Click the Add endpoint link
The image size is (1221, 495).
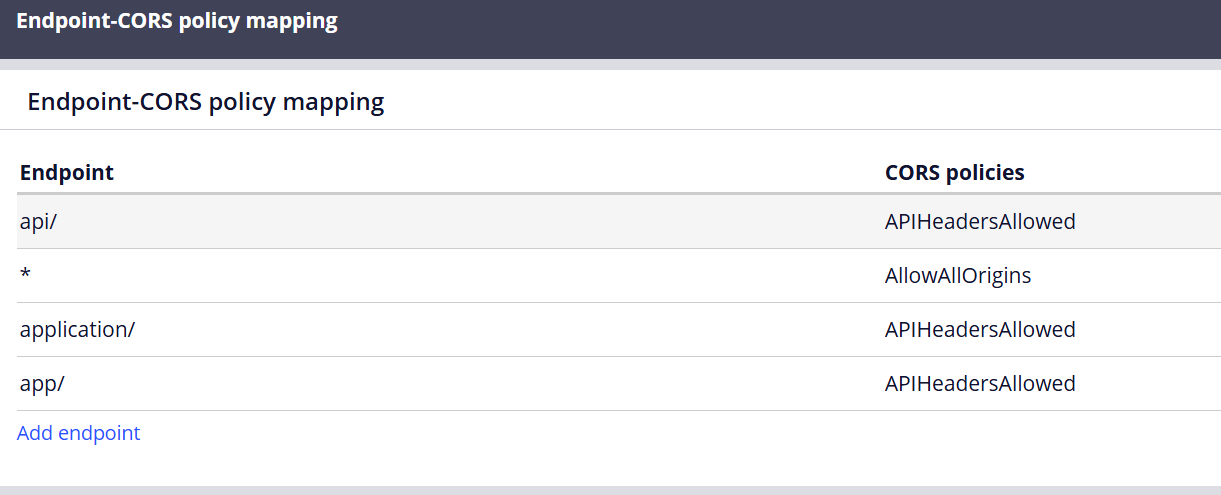click(79, 433)
